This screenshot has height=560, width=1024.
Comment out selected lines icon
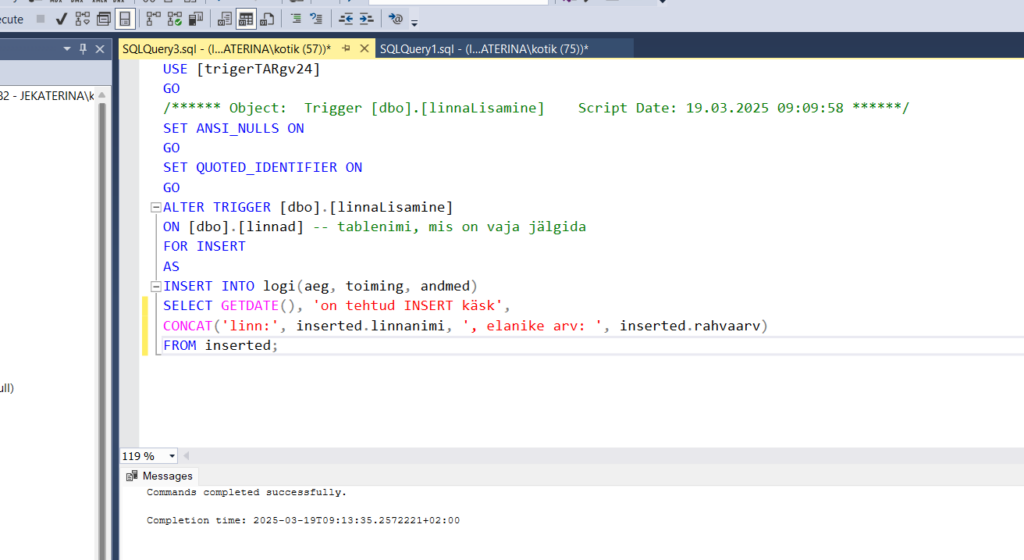point(296,19)
